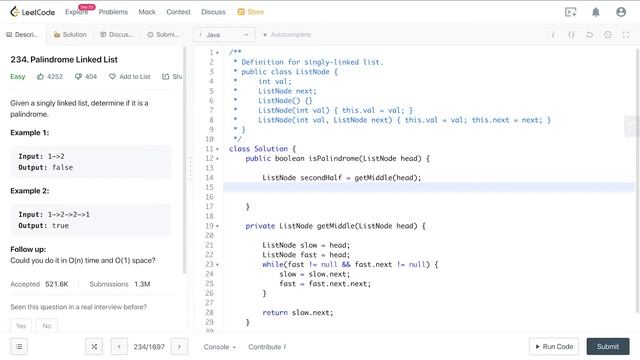Switch to the Discussion tab
The width and height of the screenshot is (640, 360).
click(x=117, y=35)
